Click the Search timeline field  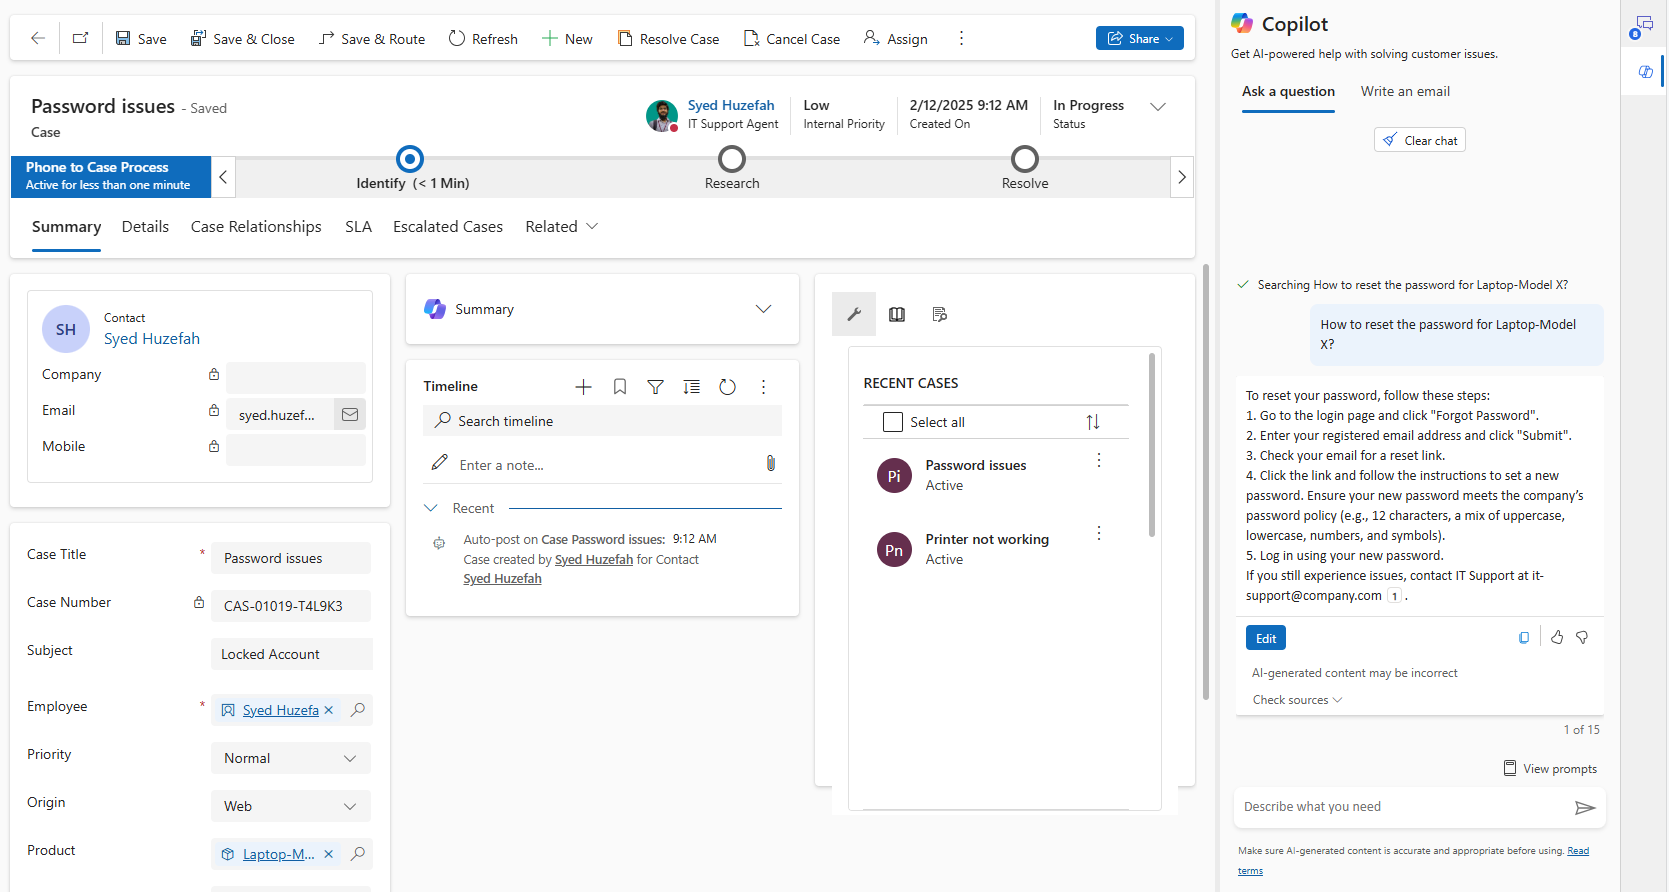point(602,421)
